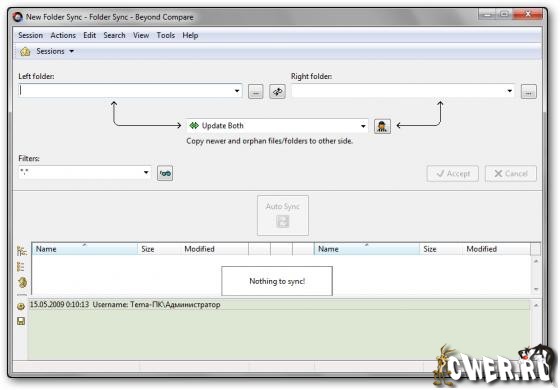
Task: Browse for right folder button
Action: coord(529,92)
